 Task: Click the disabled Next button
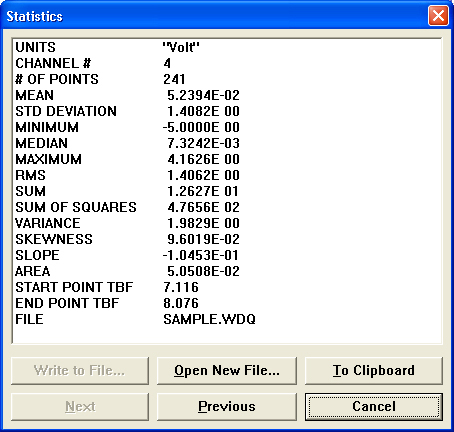click(x=80, y=407)
